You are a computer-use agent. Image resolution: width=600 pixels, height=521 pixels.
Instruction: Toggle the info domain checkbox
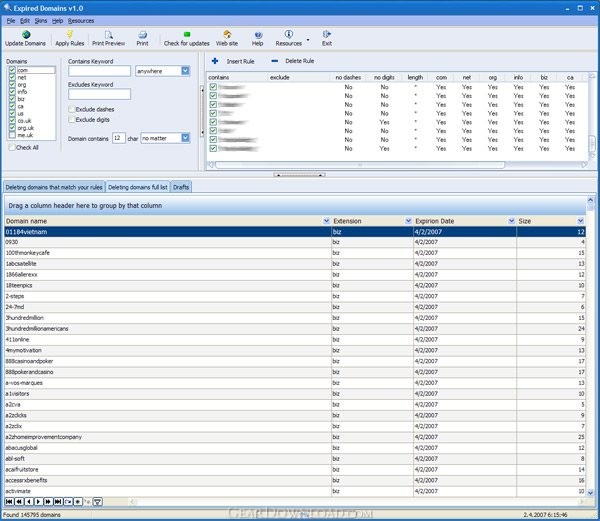pos(12,92)
